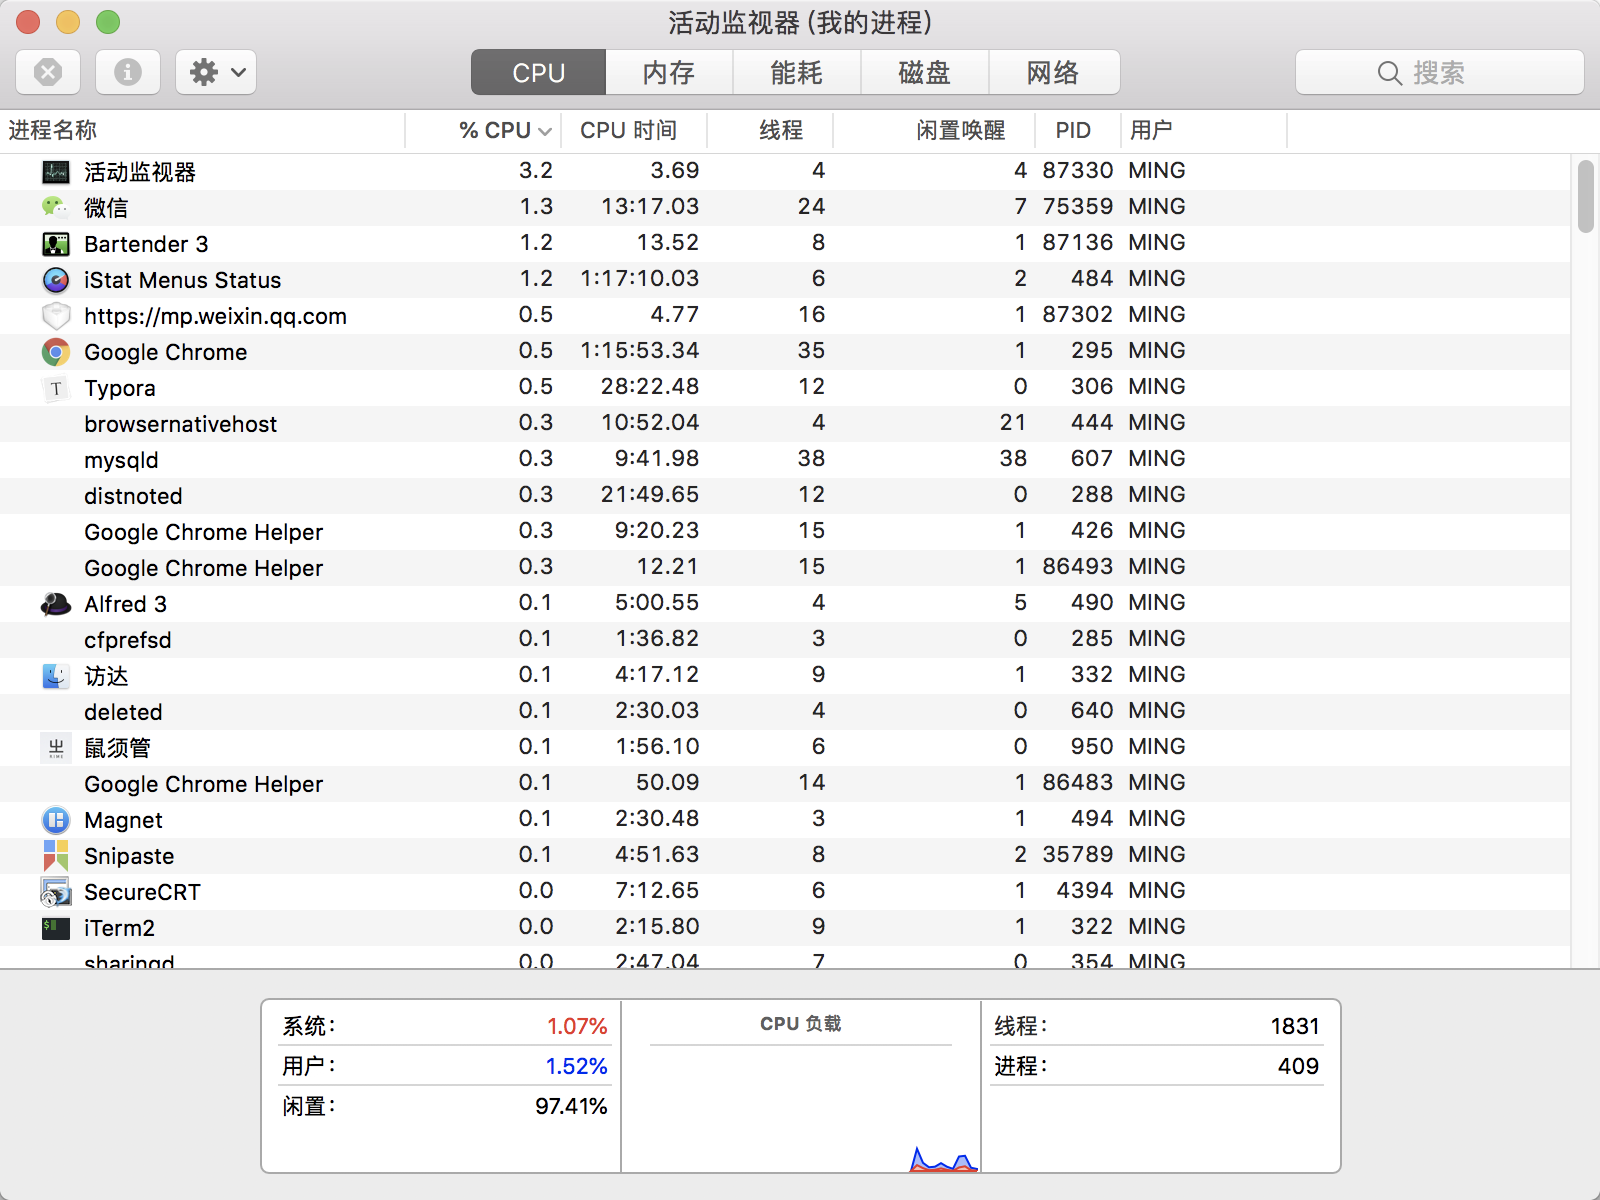
Task: Select the 微信 process name
Action: pos(106,208)
